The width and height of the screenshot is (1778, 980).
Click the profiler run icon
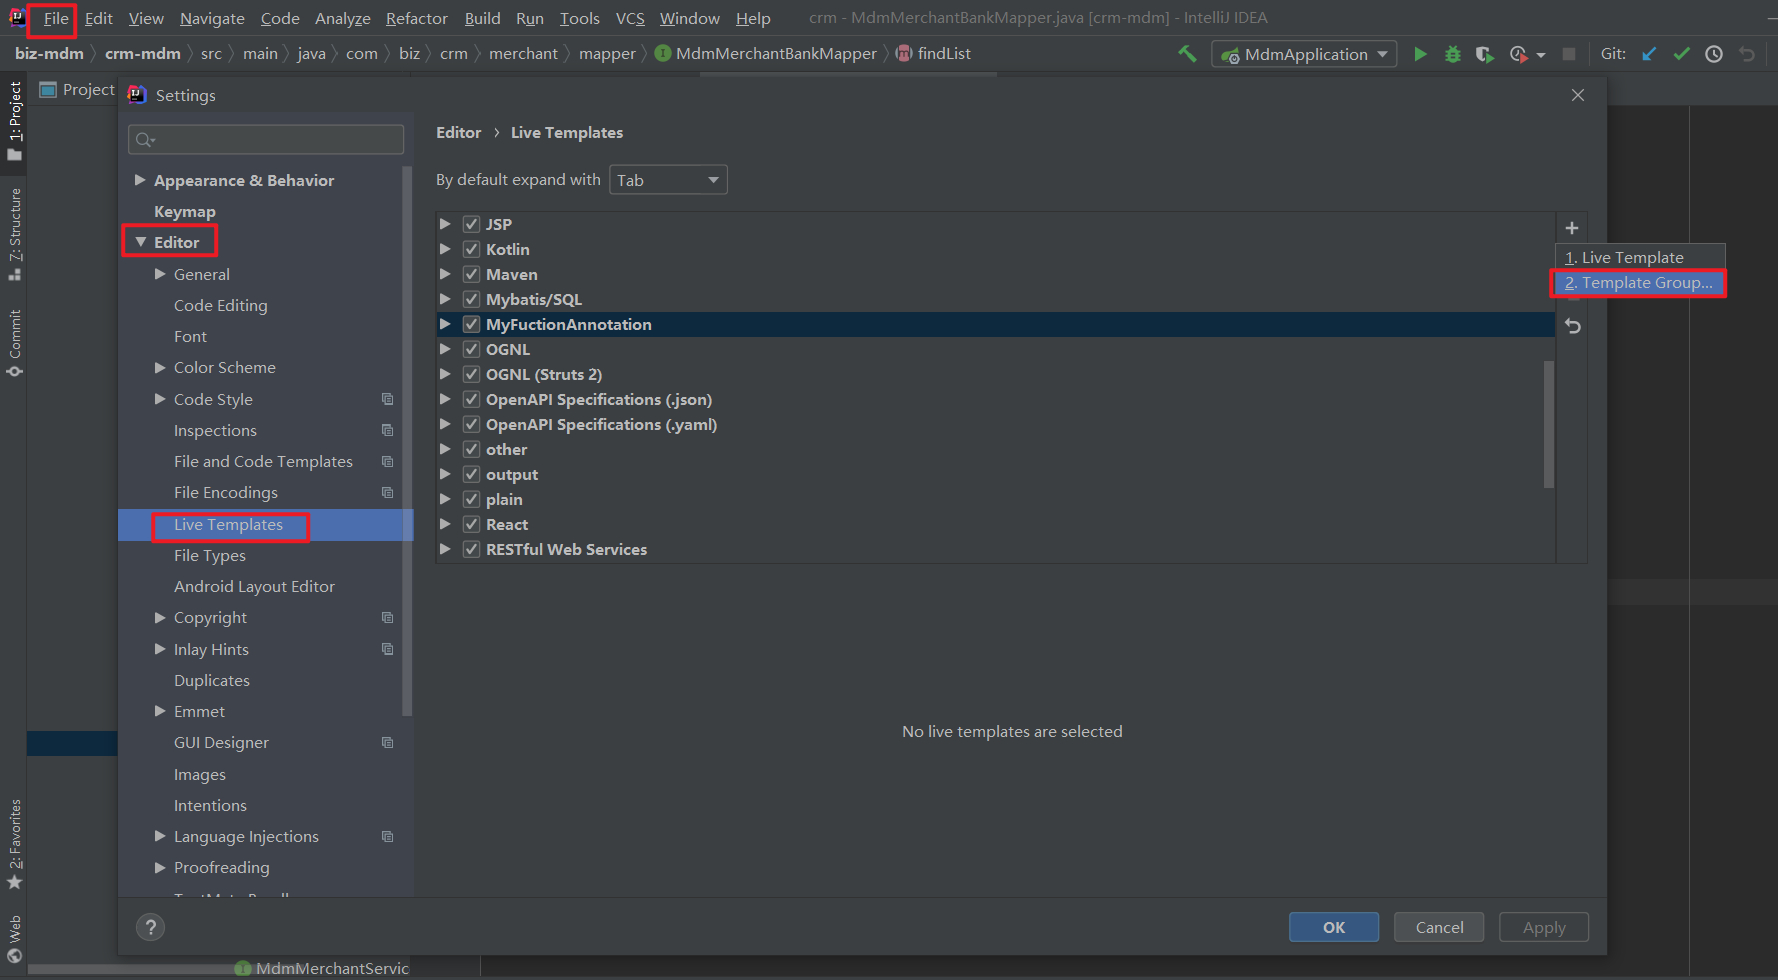(x=1519, y=54)
